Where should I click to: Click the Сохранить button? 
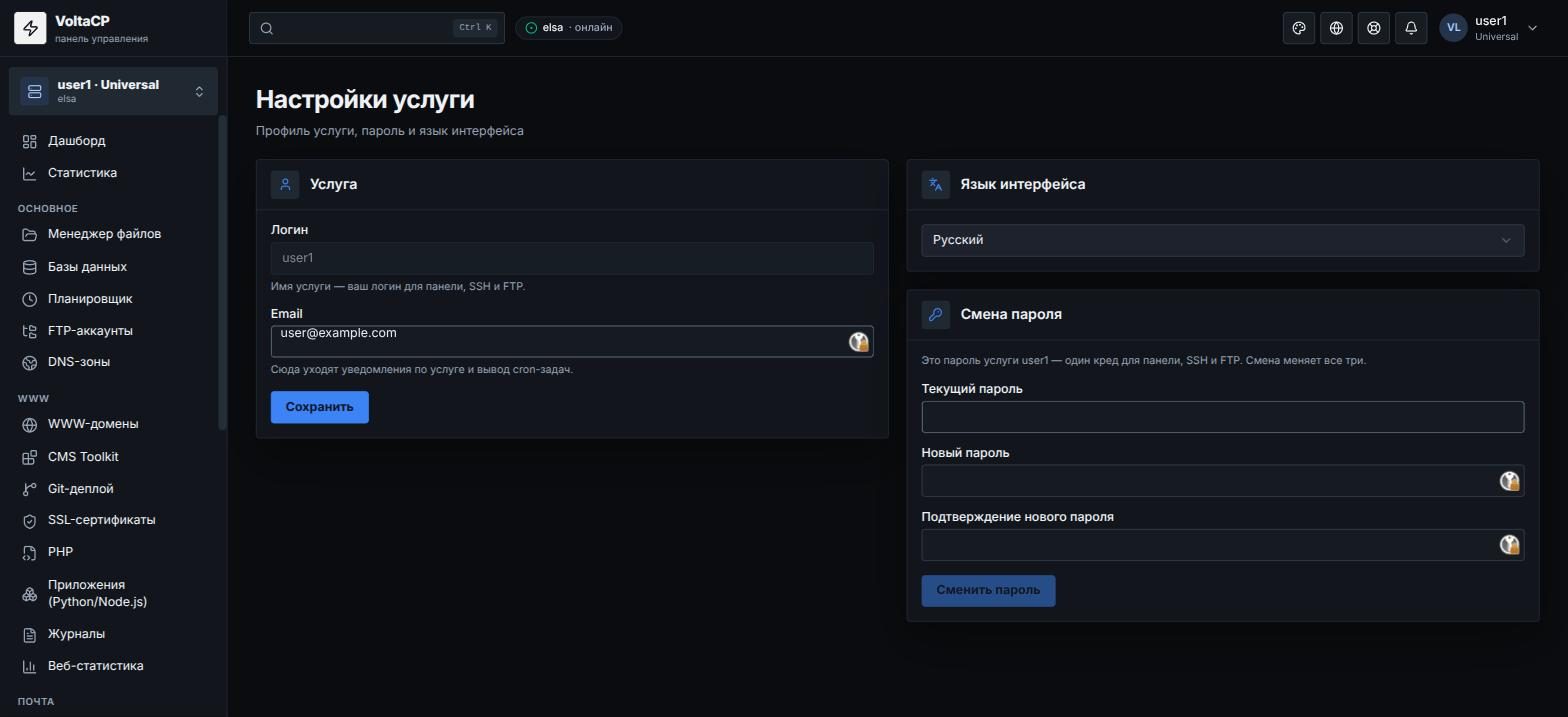tap(320, 407)
